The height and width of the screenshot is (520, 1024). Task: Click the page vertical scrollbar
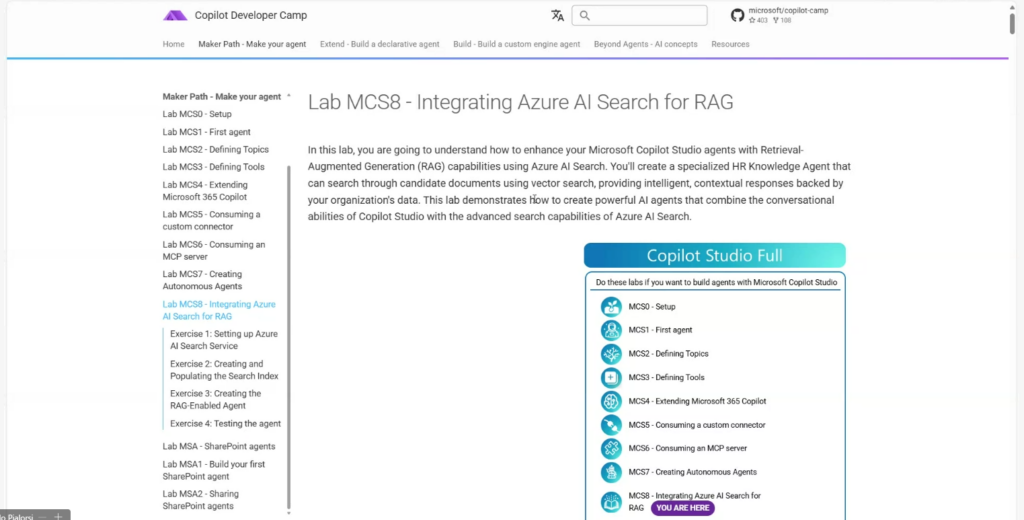click(1012, 20)
